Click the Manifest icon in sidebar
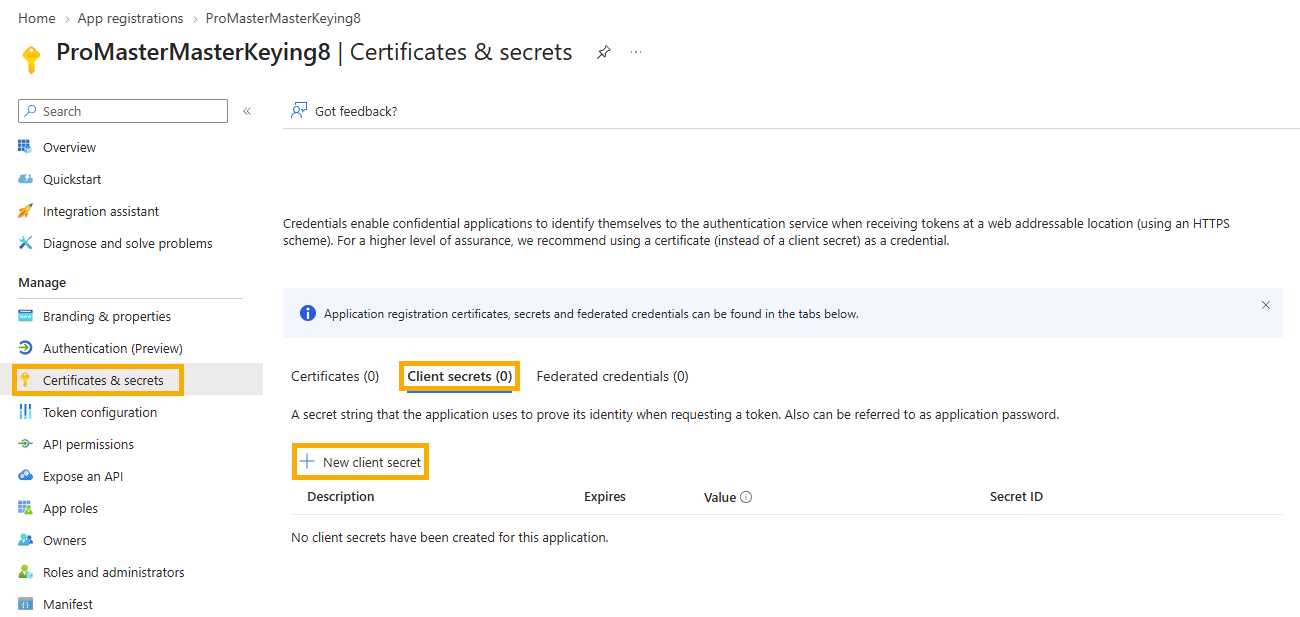 pyautogui.click(x=25, y=604)
